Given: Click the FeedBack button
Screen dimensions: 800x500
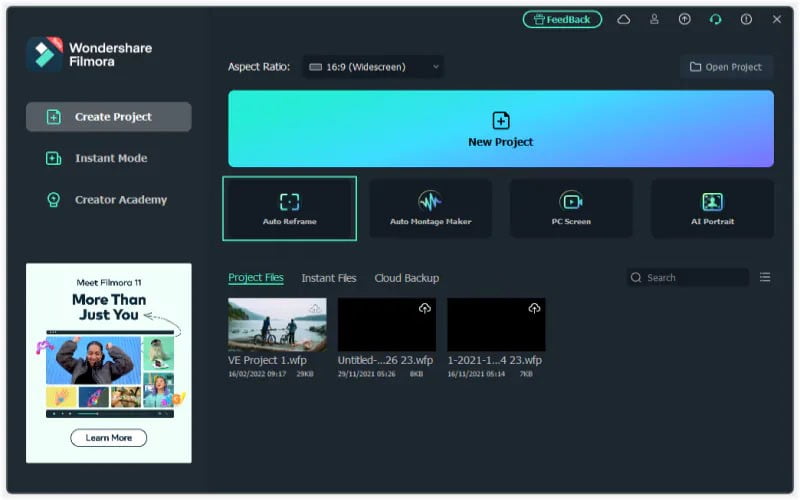Looking at the screenshot, I should 562,19.
